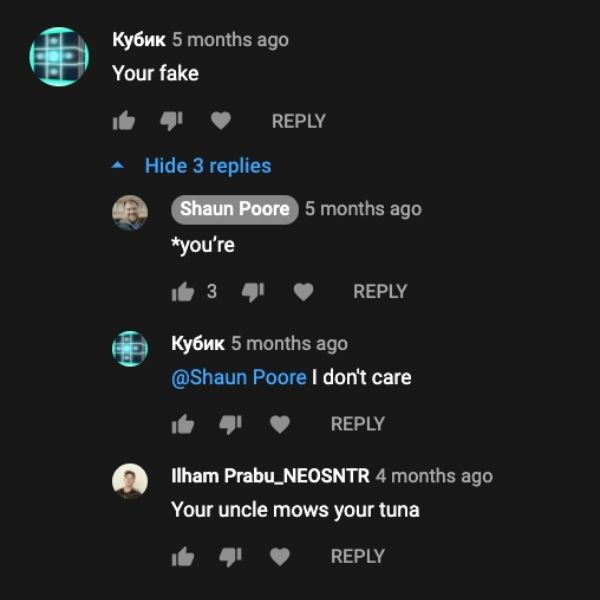The width and height of the screenshot is (600, 600).
Task: Like Shaun Poore's "*you're" reply
Action: click(183, 292)
